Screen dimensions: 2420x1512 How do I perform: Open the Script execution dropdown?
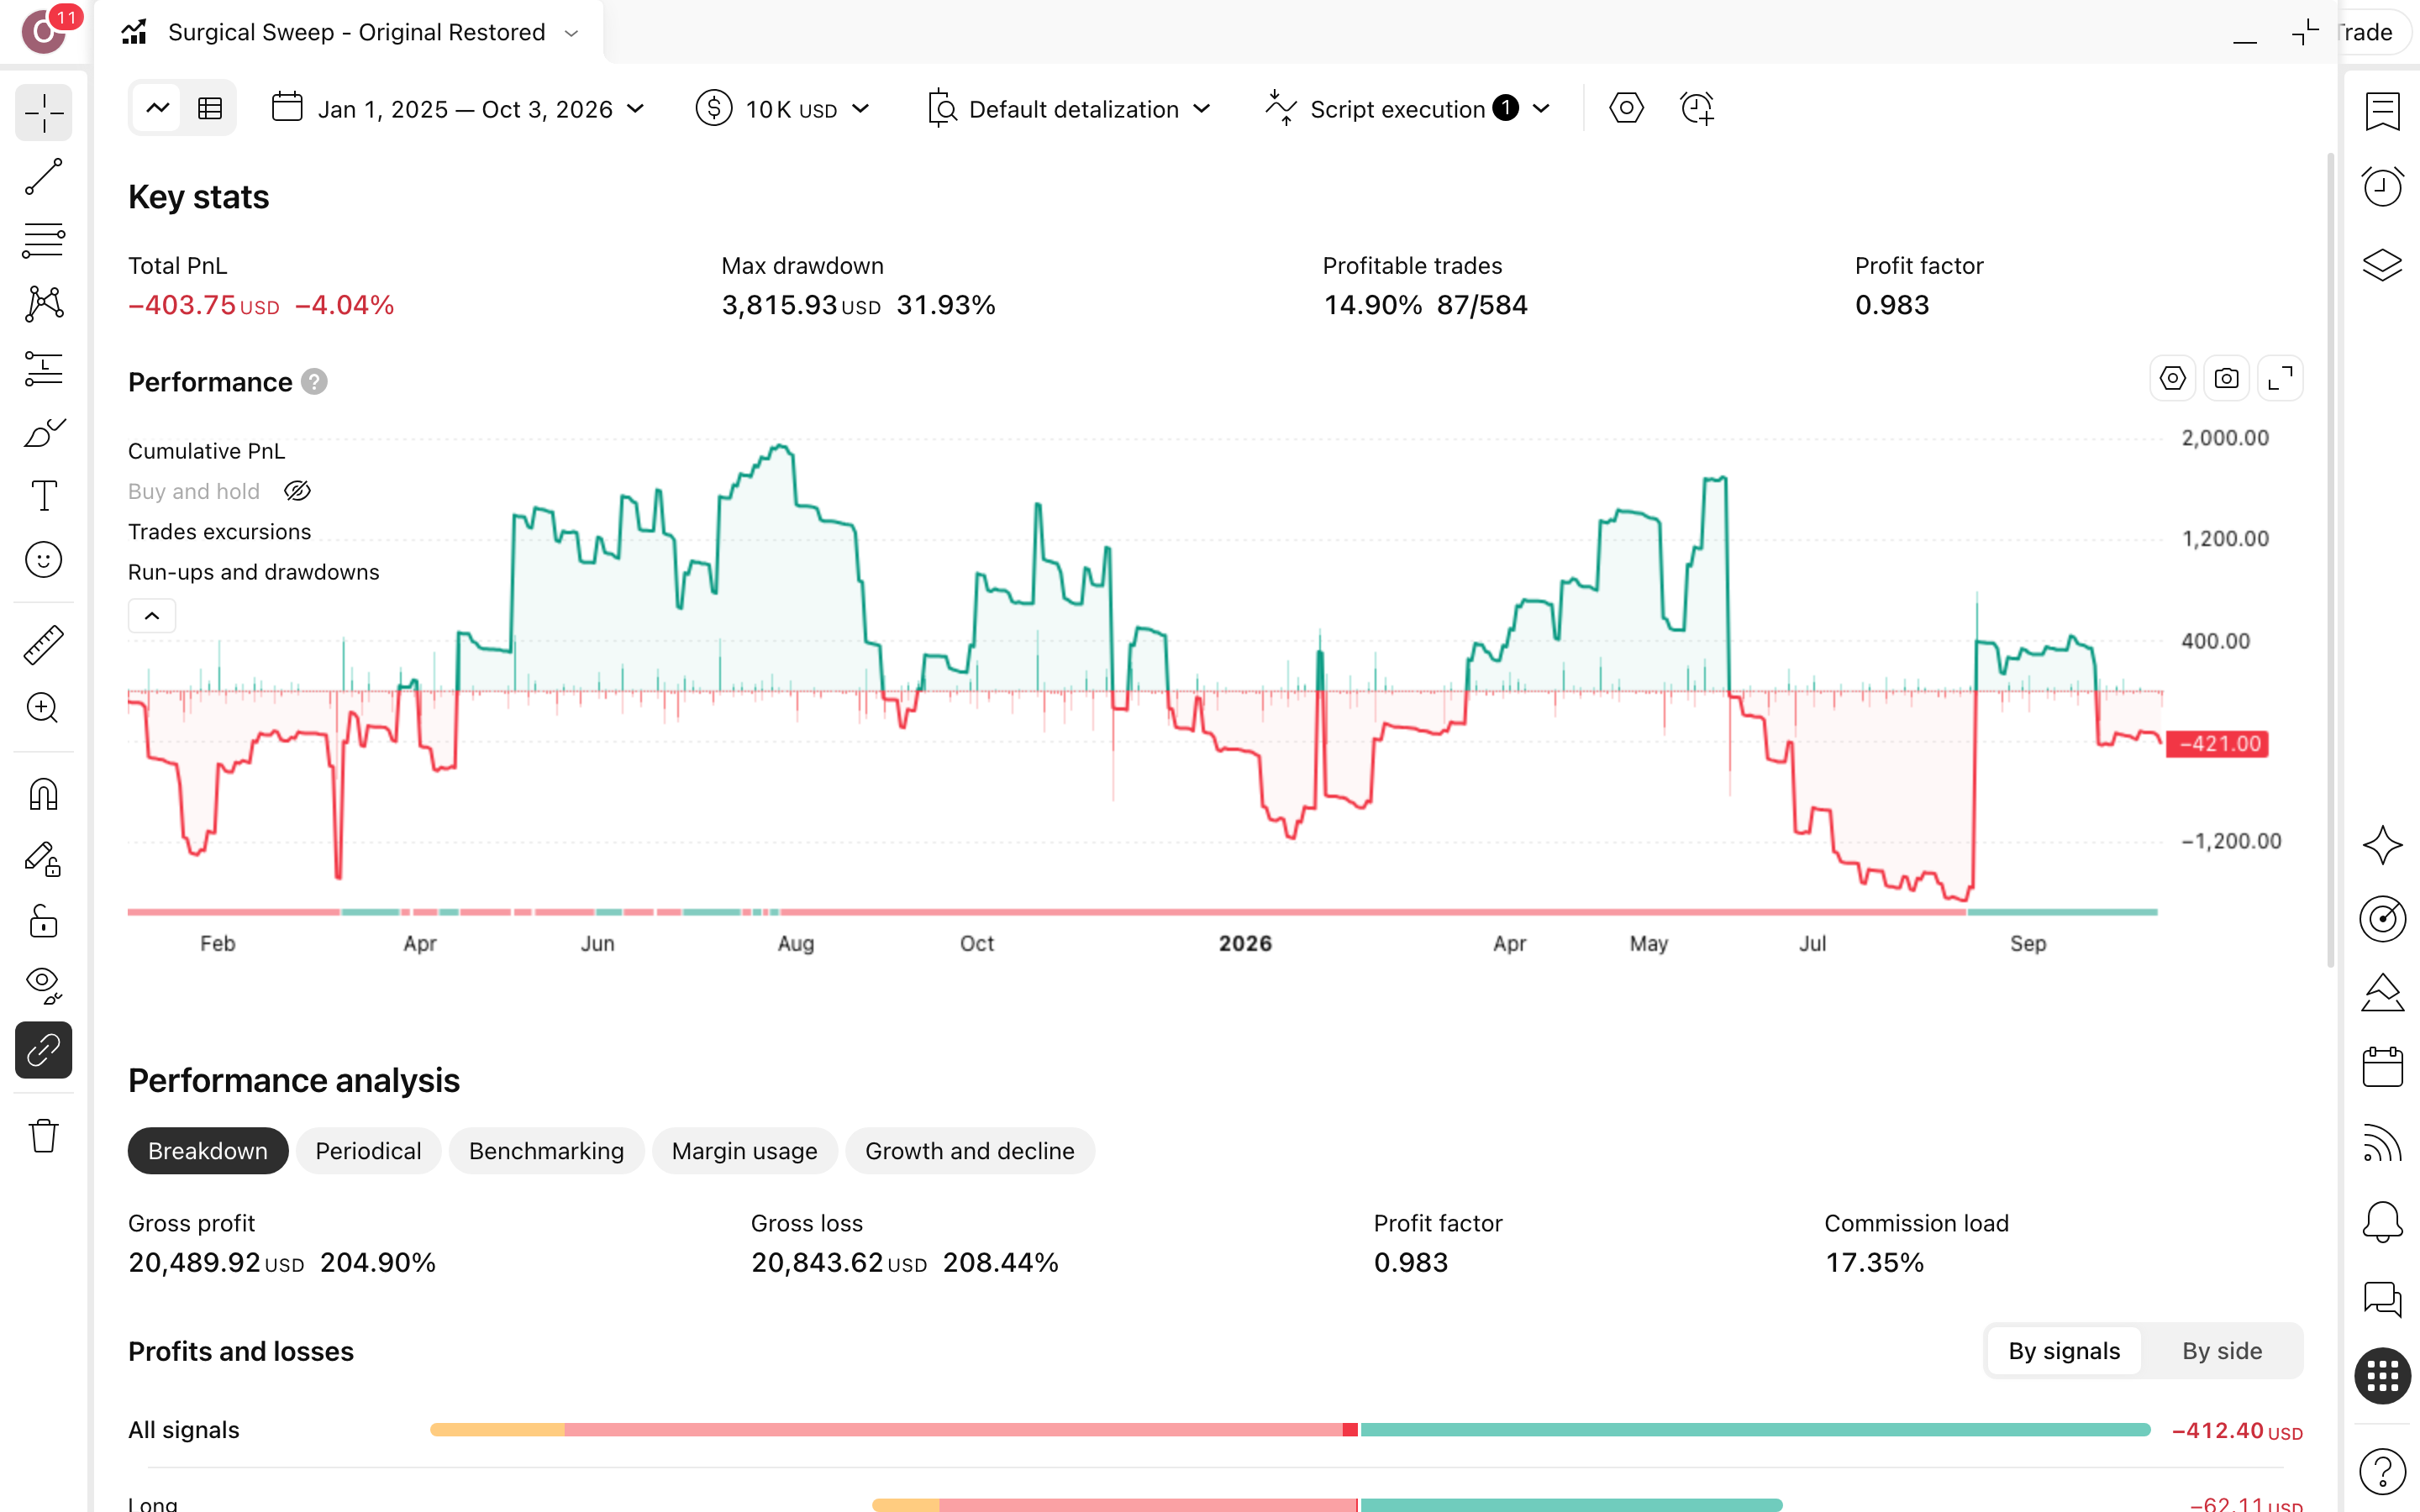point(1408,109)
